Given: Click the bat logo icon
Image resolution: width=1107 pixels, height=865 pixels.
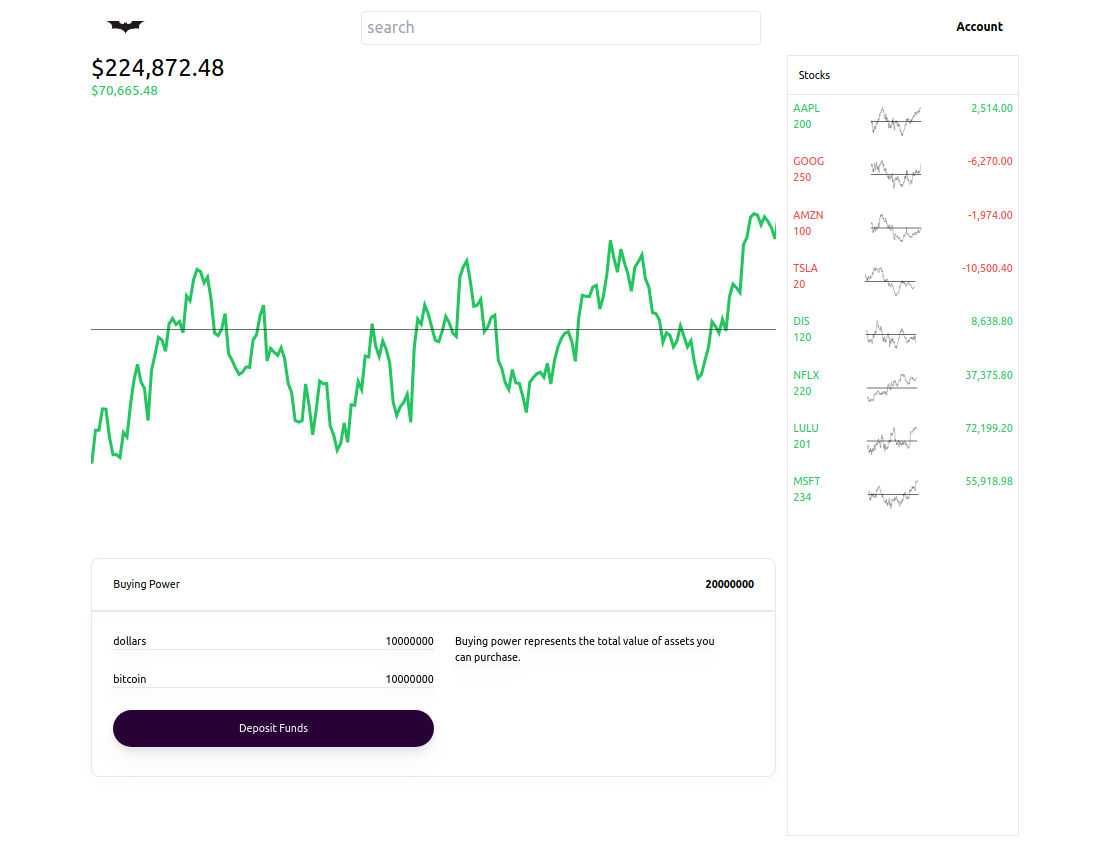Looking at the screenshot, I should (126, 27).
